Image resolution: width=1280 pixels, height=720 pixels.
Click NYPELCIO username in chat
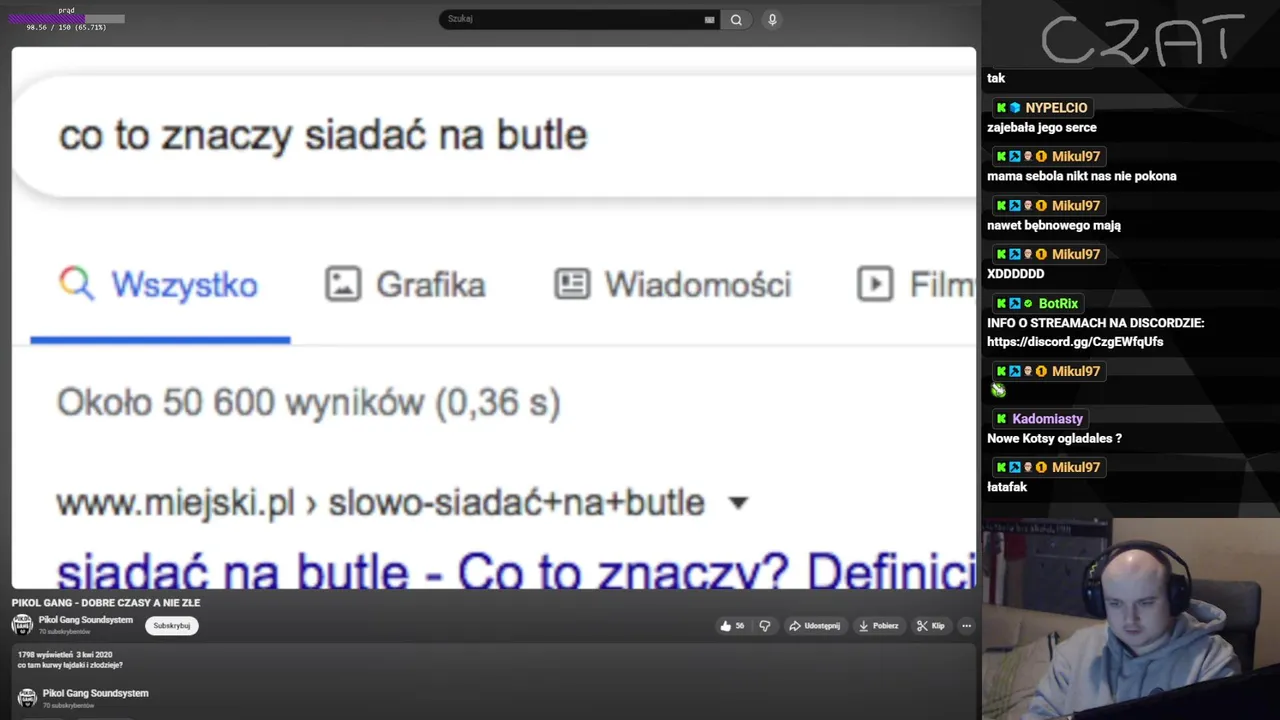click(x=1056, y=108)
